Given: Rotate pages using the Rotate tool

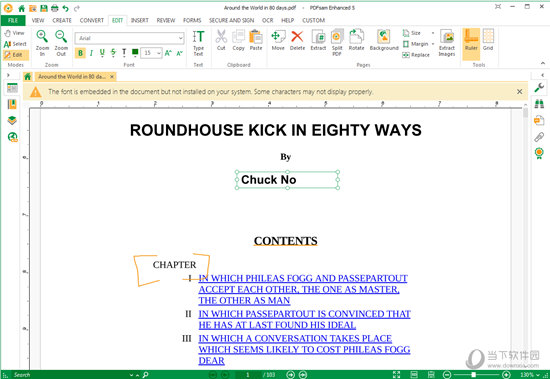Looking at the screenshot, I should pos(356,40).
